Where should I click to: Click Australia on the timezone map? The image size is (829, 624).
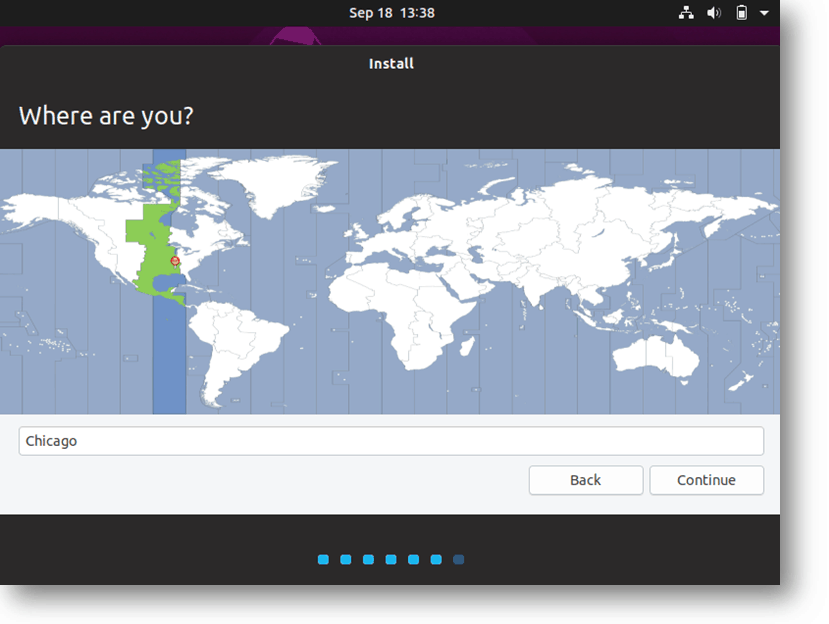click(656, 356)
